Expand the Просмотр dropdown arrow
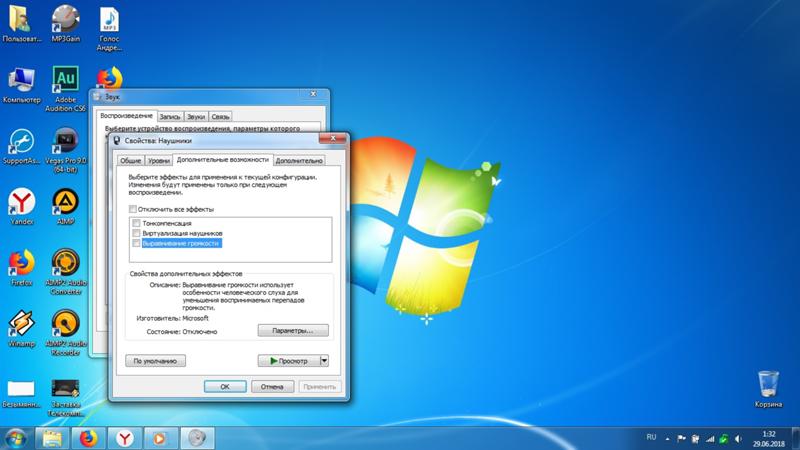The height and width of the screenshot is (450, 800). [324, 361]
